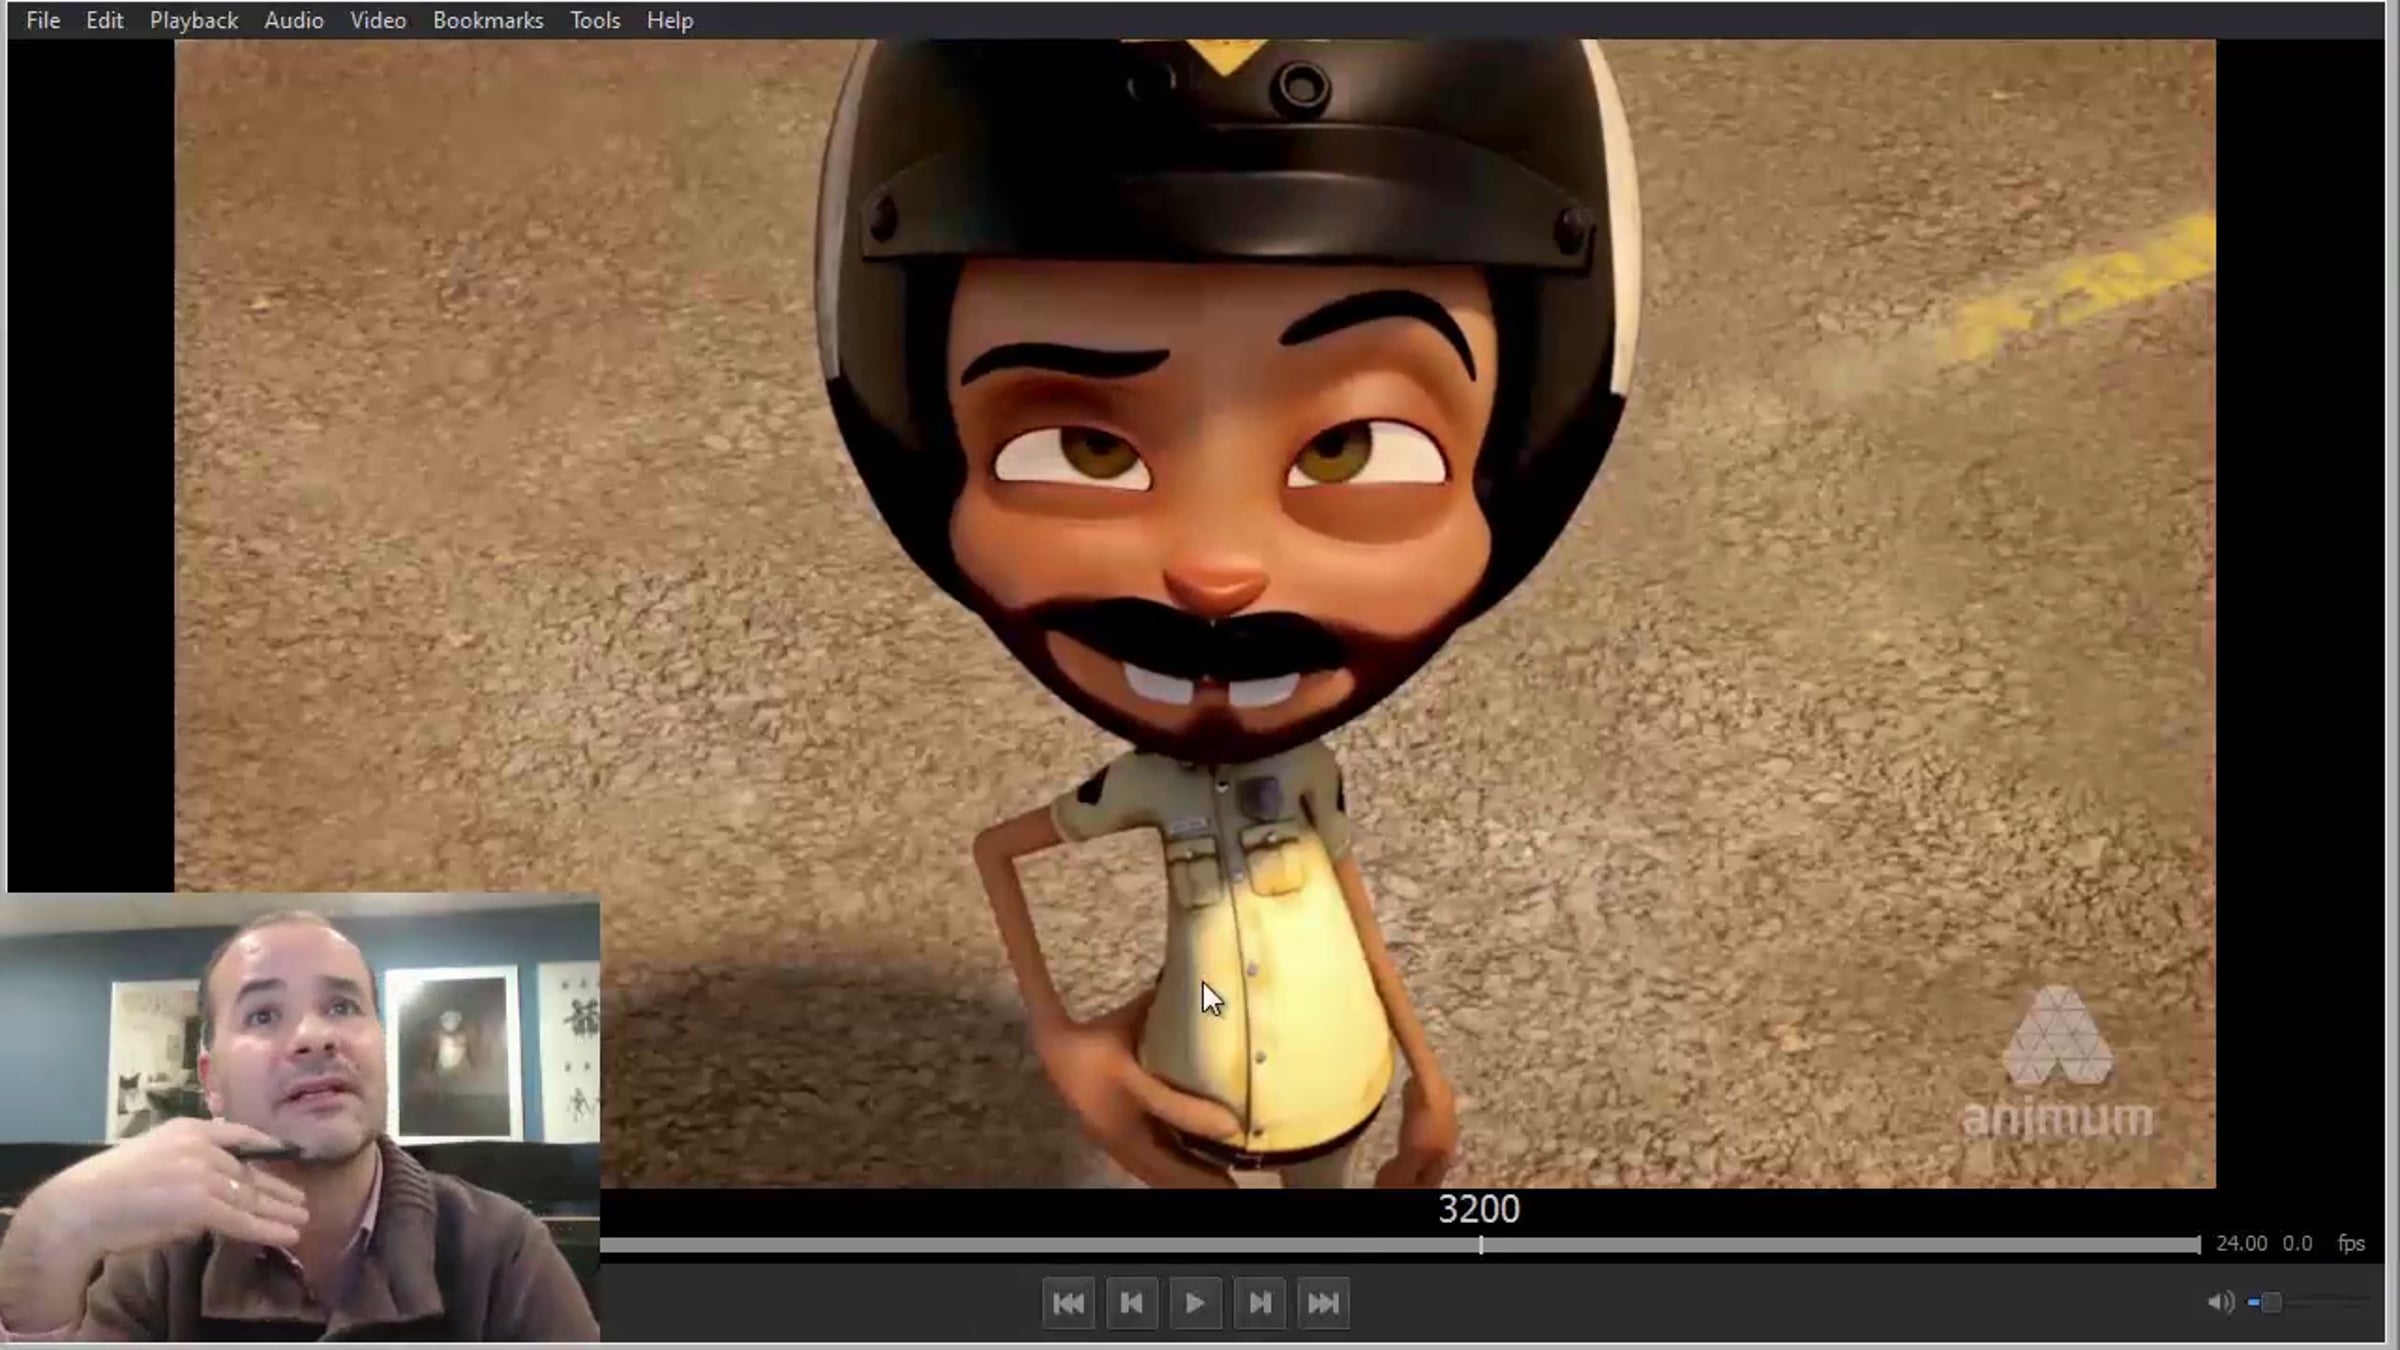Click the Play button

(x=1195, y=1303)
